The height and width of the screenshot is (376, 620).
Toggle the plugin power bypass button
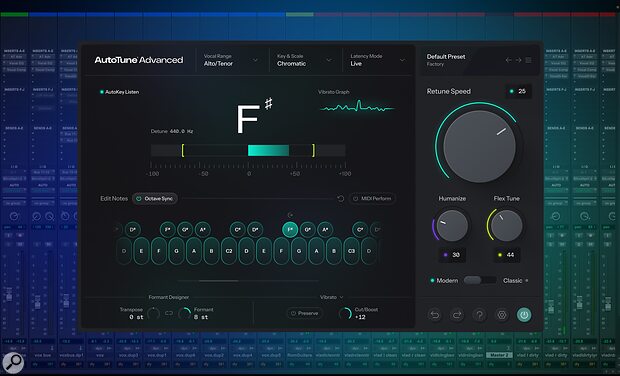point(524,315)
